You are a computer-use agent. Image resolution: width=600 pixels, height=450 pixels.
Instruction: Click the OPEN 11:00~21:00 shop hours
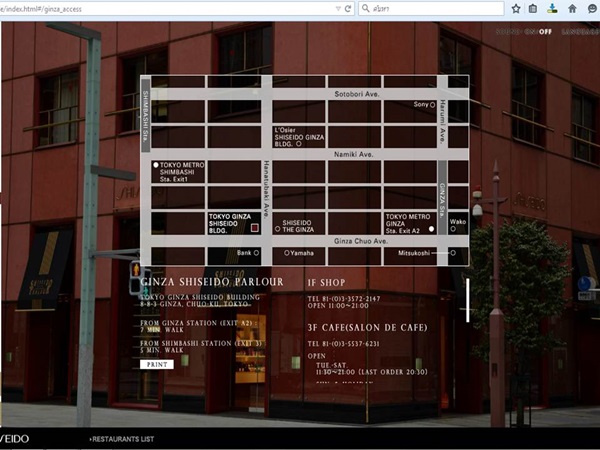coord(338,306)
